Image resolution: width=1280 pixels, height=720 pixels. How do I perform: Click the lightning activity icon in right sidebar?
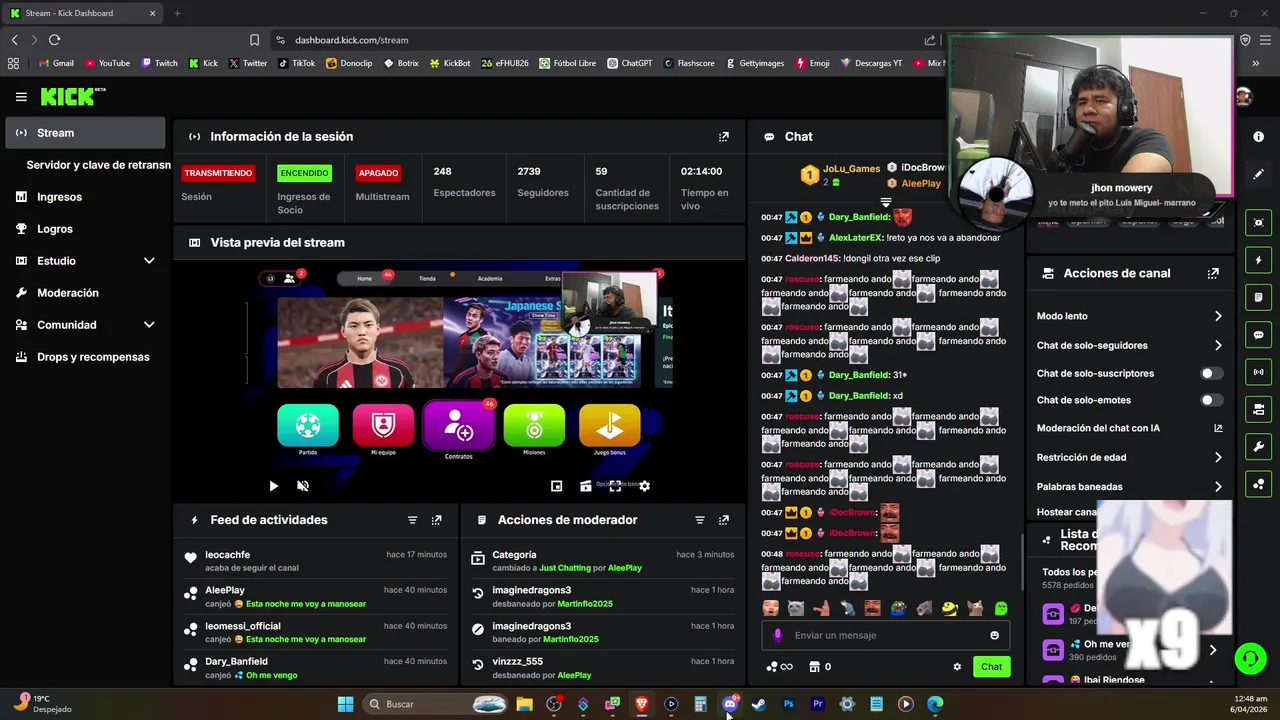[x=1258, y=260]
